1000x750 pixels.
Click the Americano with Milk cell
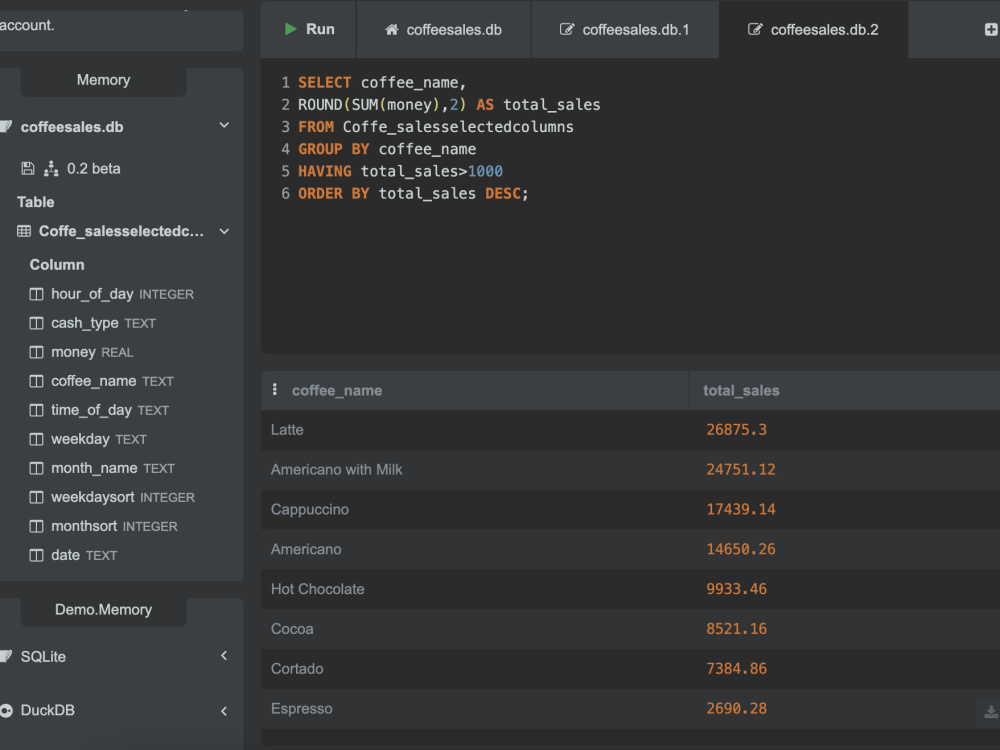pyautogui.click(x=337, y=469)
